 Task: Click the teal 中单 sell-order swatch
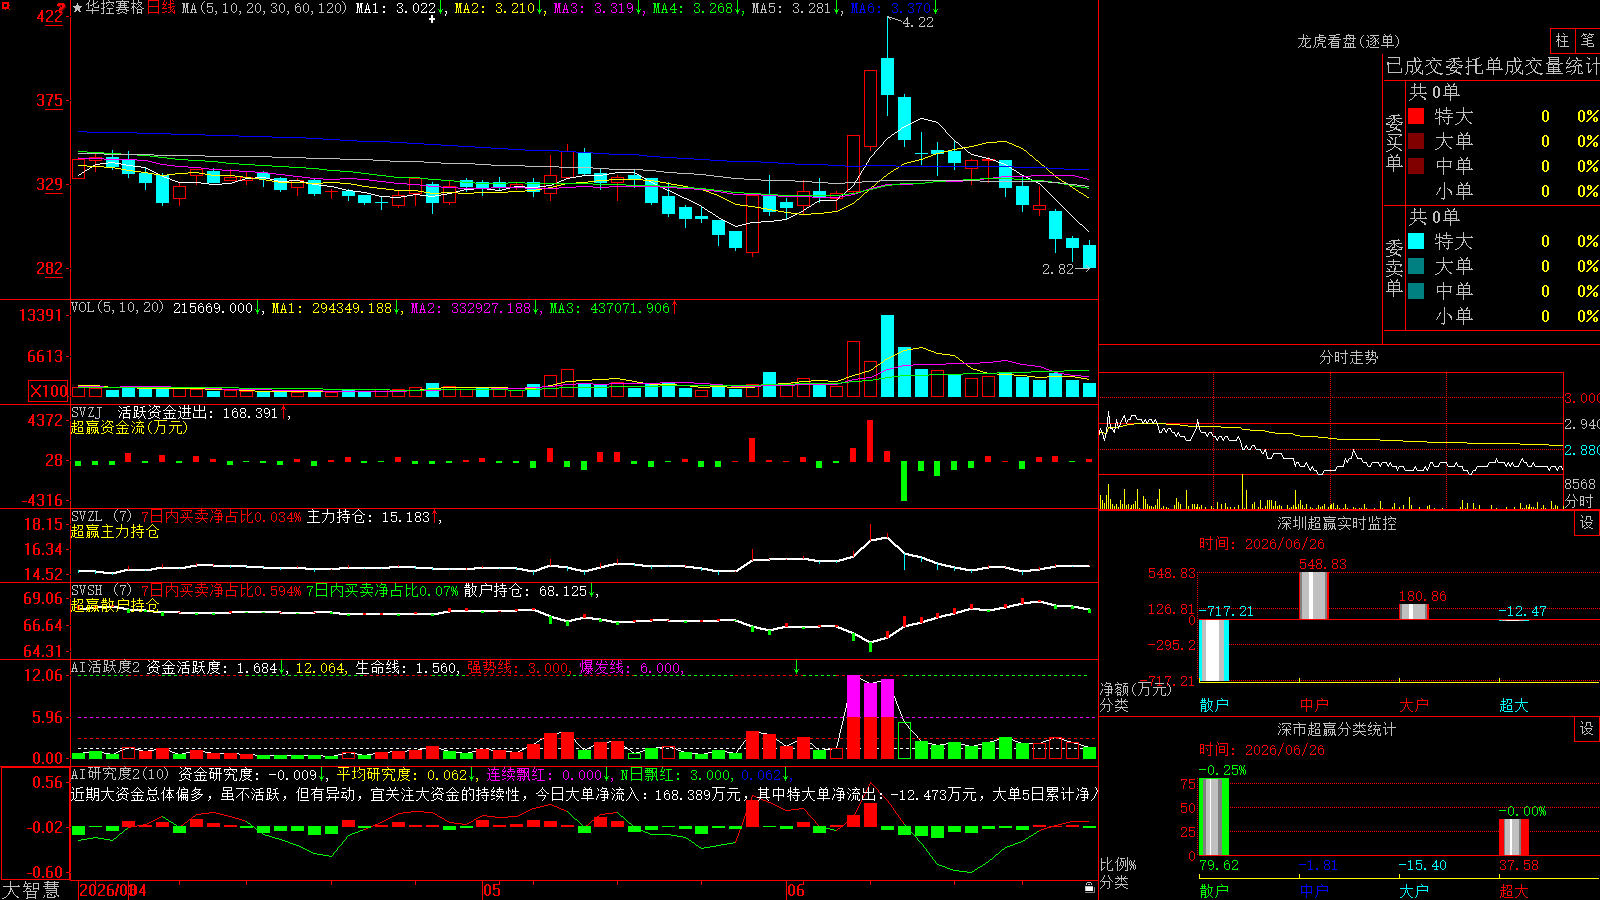point(1416,291)
